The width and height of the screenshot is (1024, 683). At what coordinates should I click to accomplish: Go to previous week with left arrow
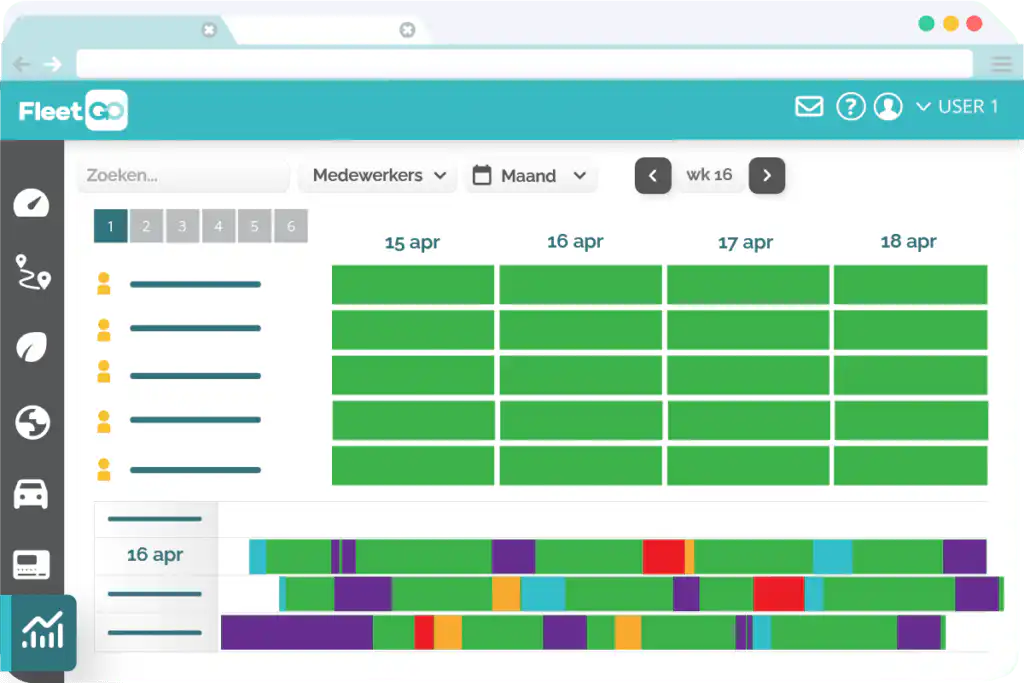point(653,176)
